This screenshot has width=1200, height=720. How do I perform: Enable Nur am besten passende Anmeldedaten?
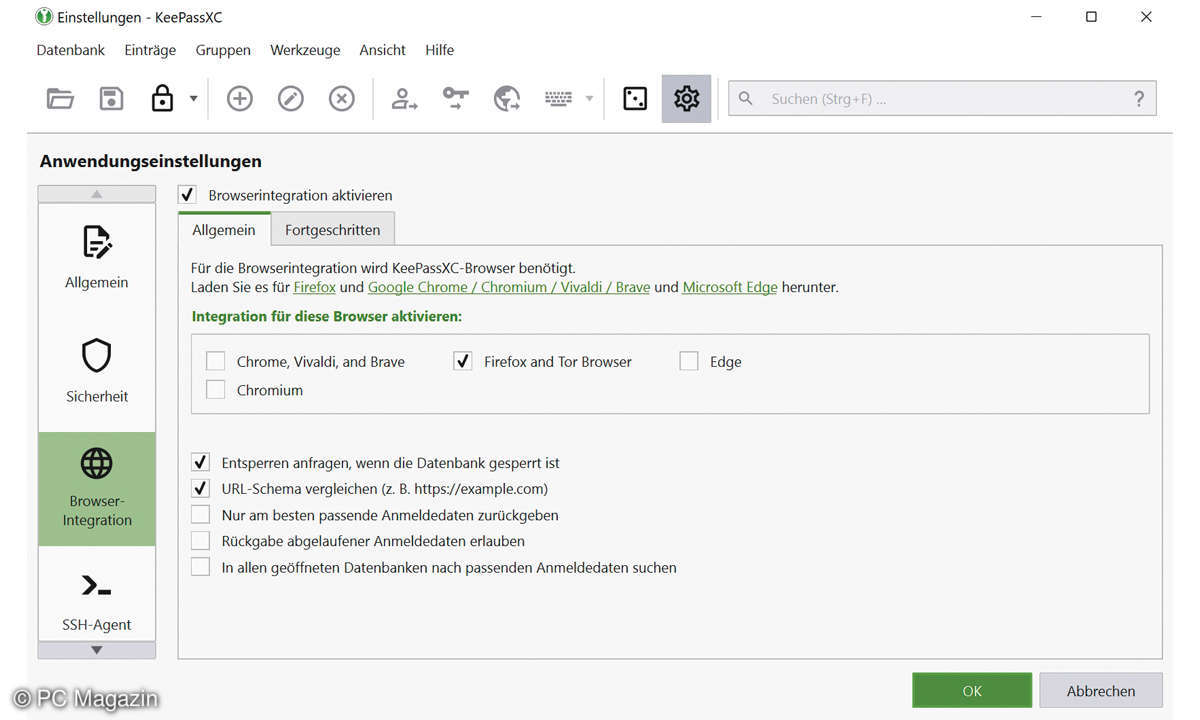201,515
